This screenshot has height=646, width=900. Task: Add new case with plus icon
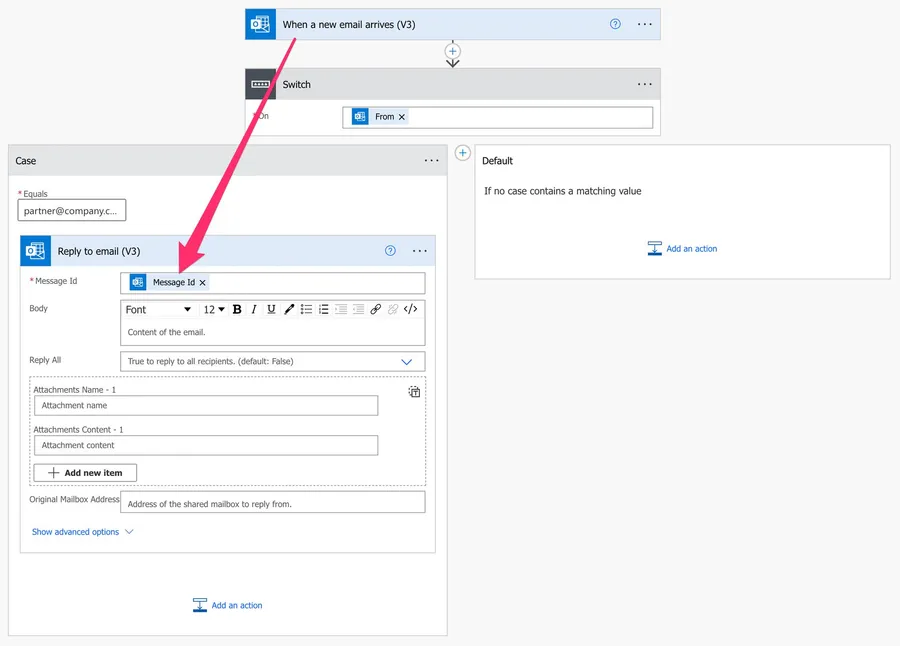click(x=462, y=153)
